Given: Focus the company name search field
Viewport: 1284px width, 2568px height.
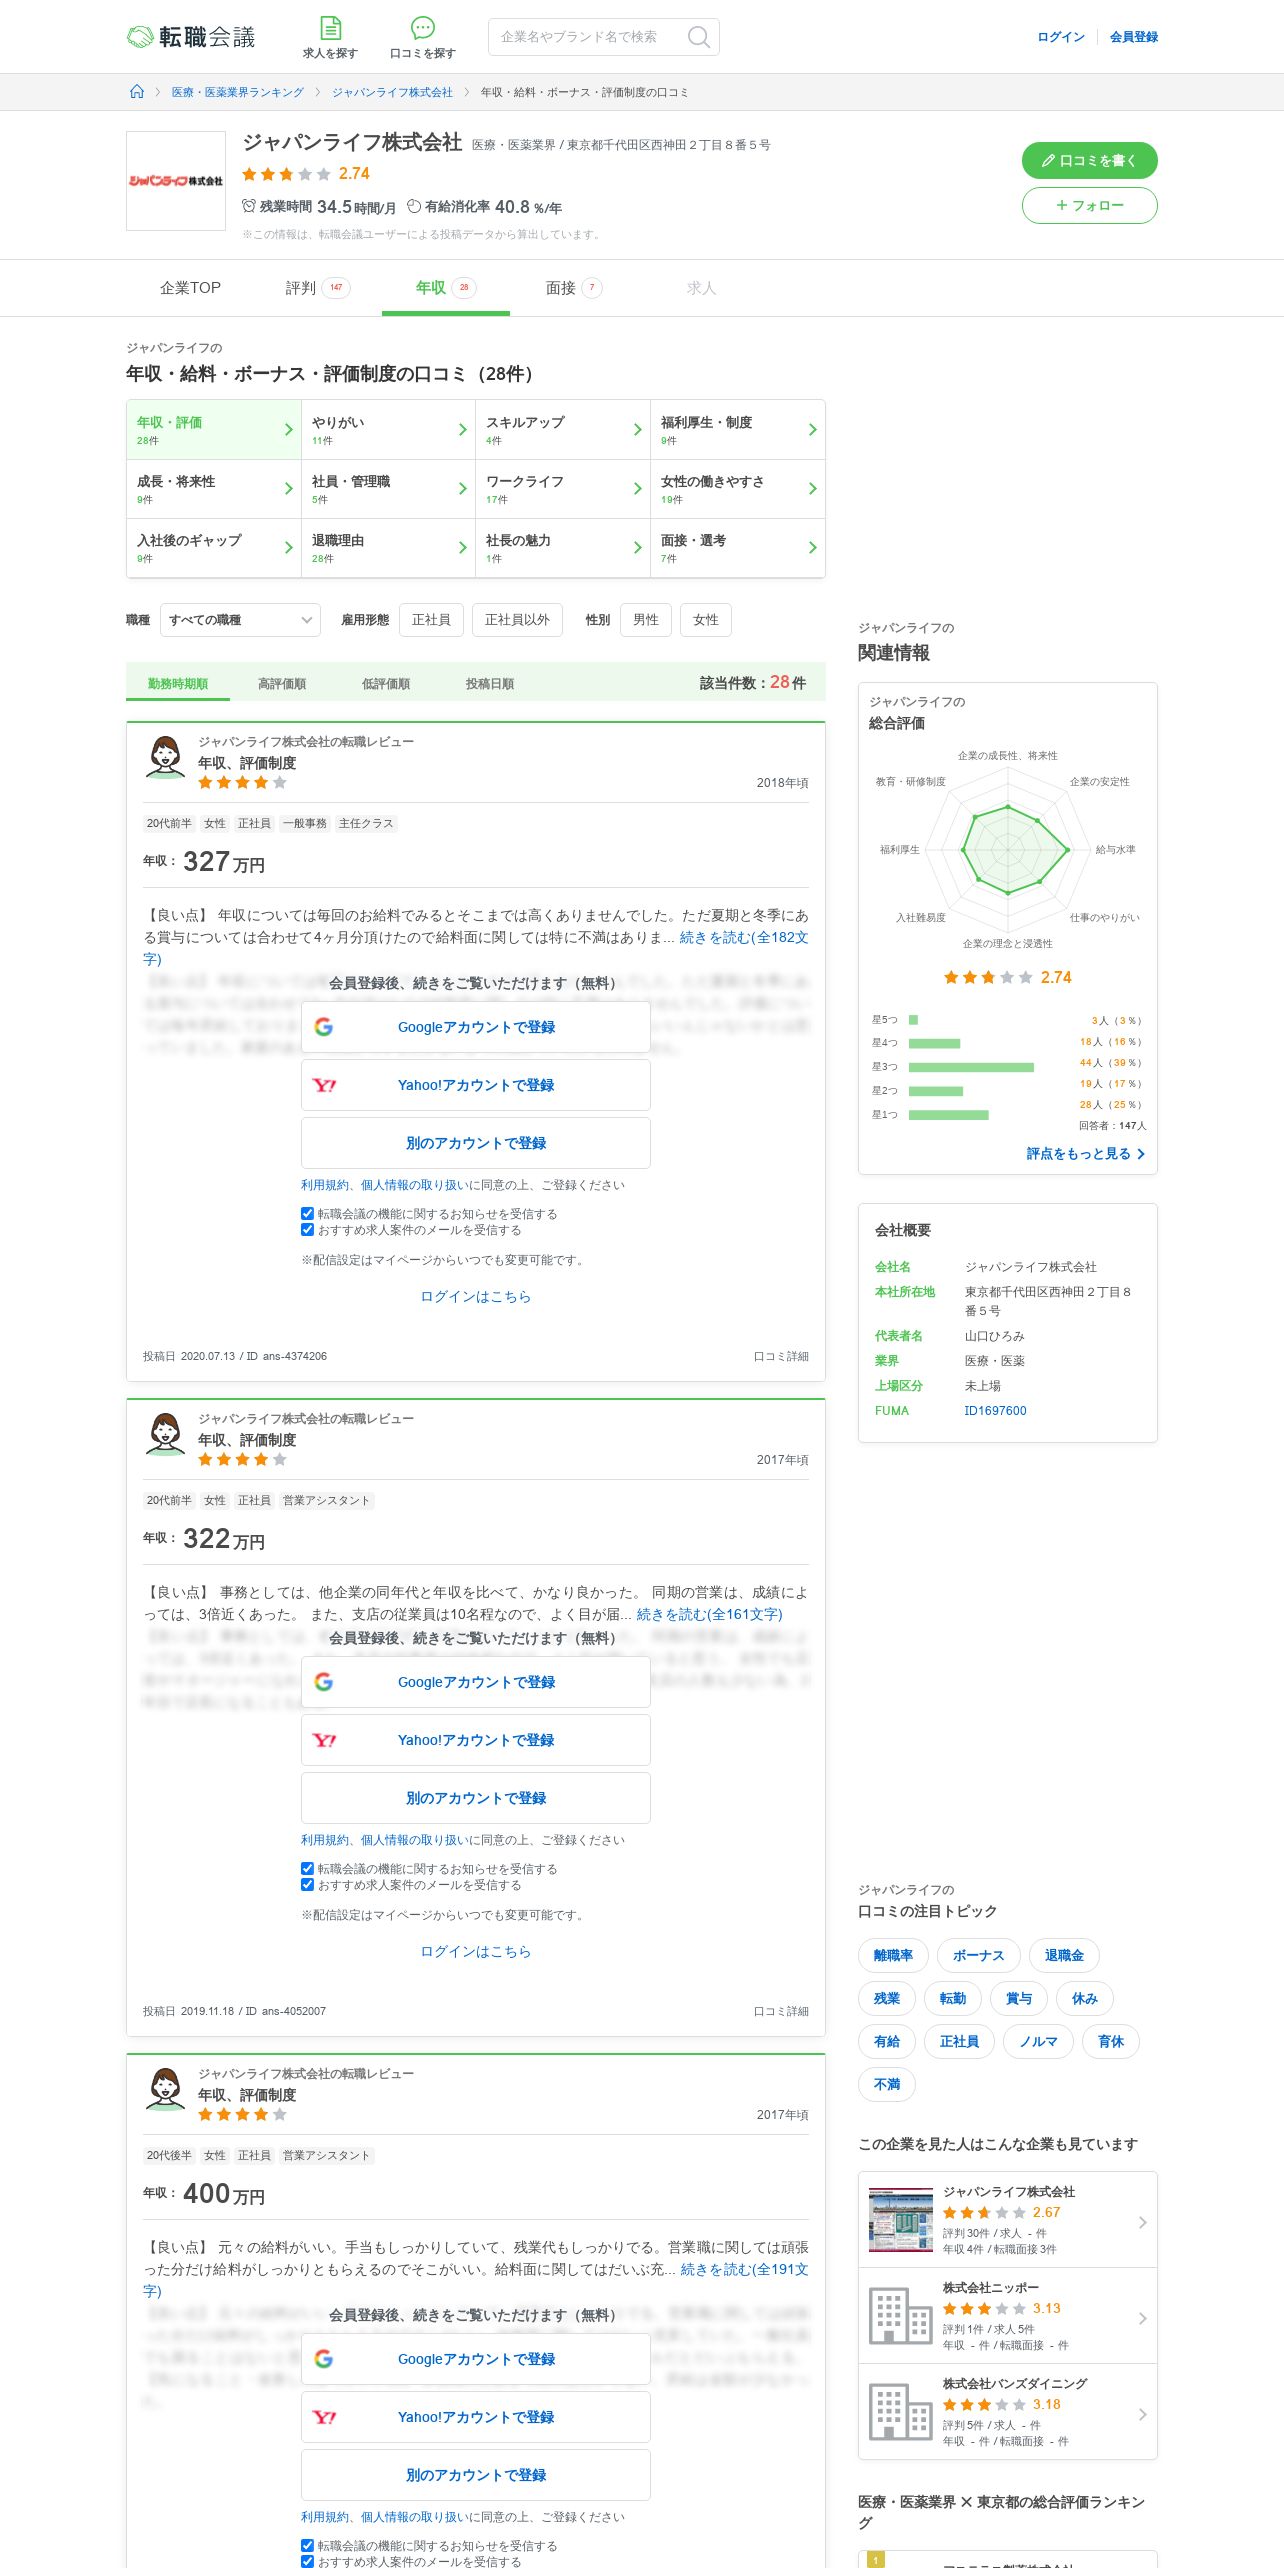Looking at the screenshot, I should pos(588,37).
